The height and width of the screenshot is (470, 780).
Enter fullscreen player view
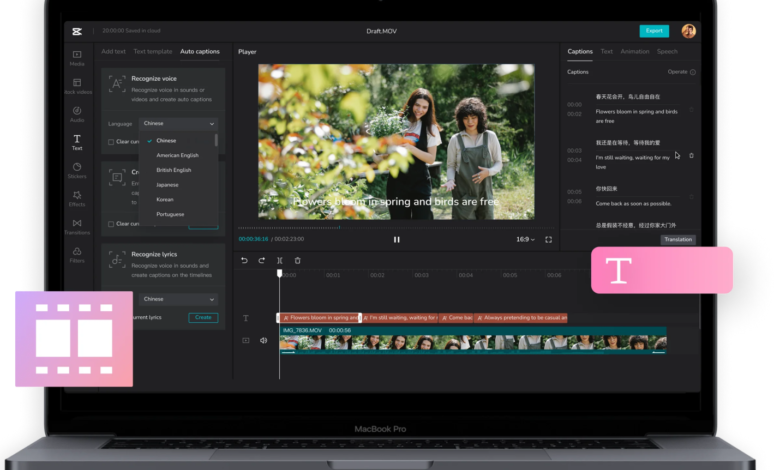coord(548,239)
